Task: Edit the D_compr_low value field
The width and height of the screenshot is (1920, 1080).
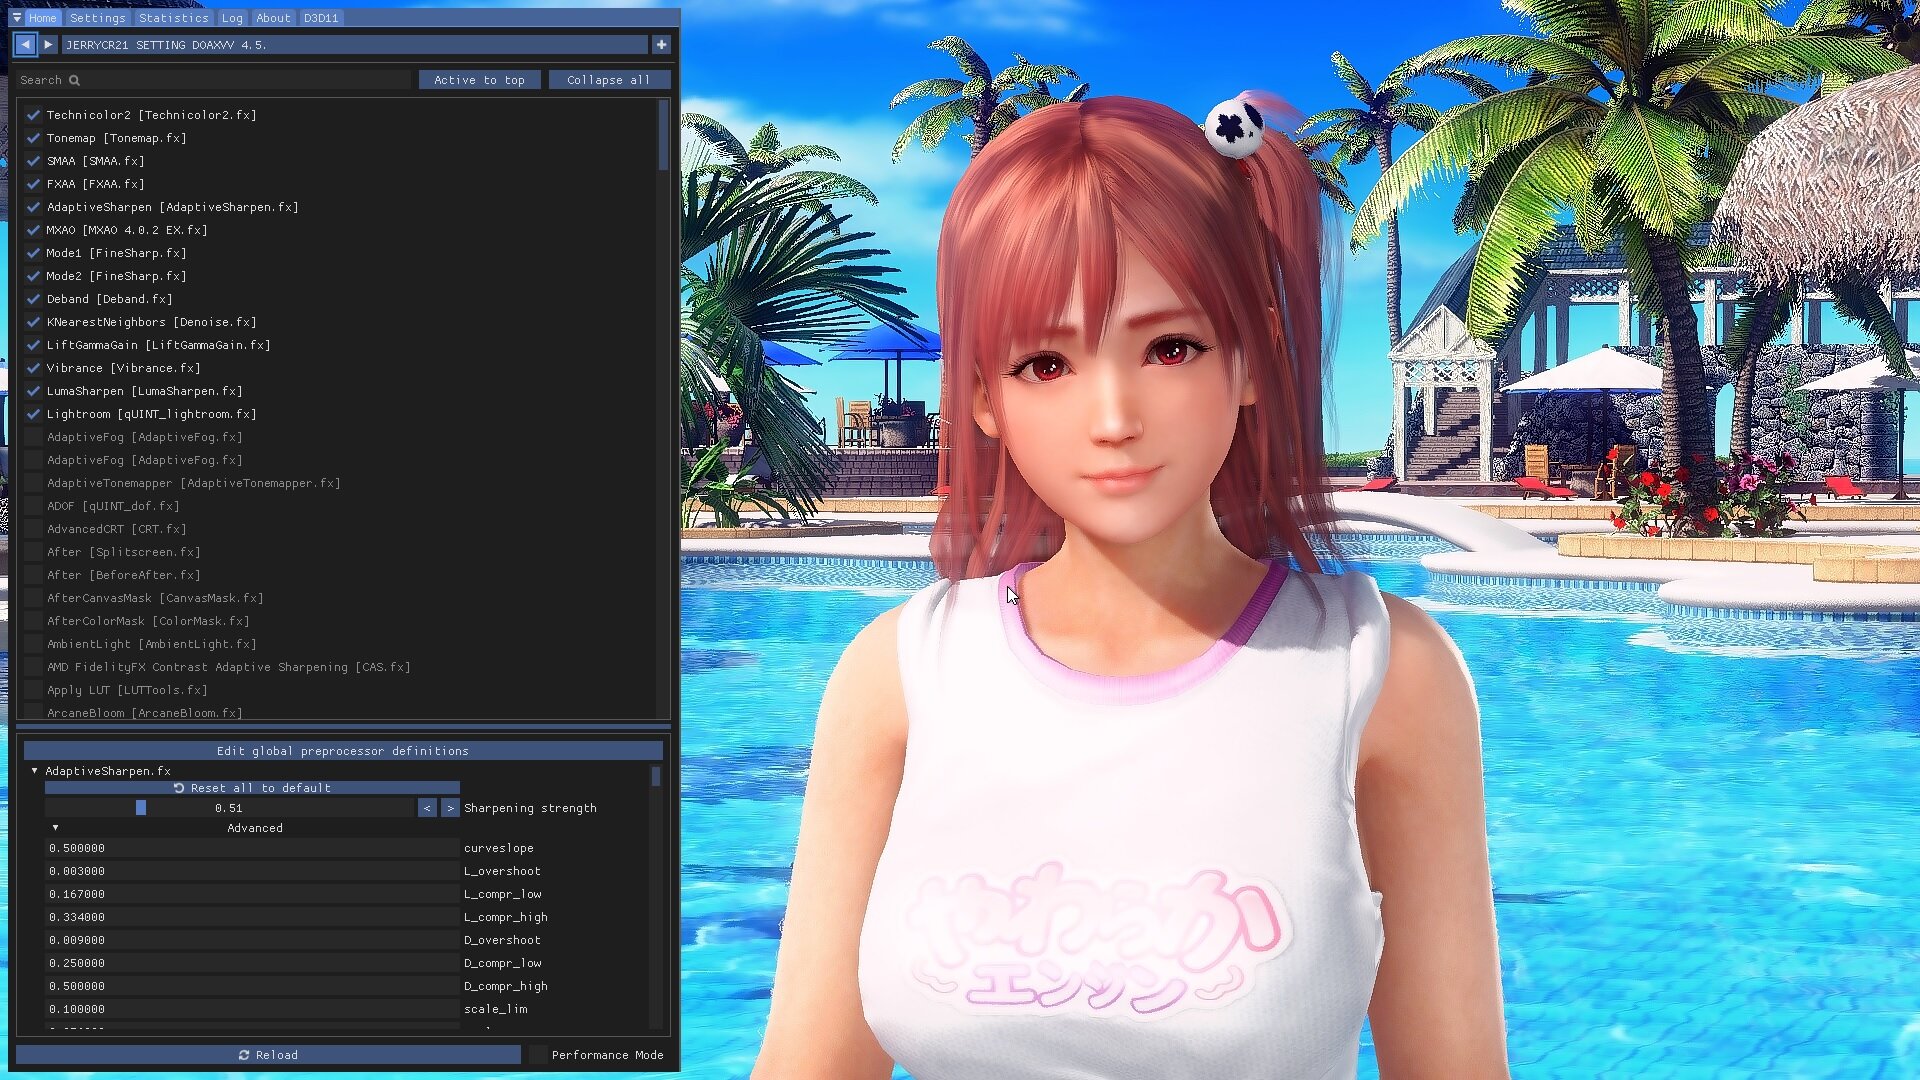Action: [x=252, y=963]
